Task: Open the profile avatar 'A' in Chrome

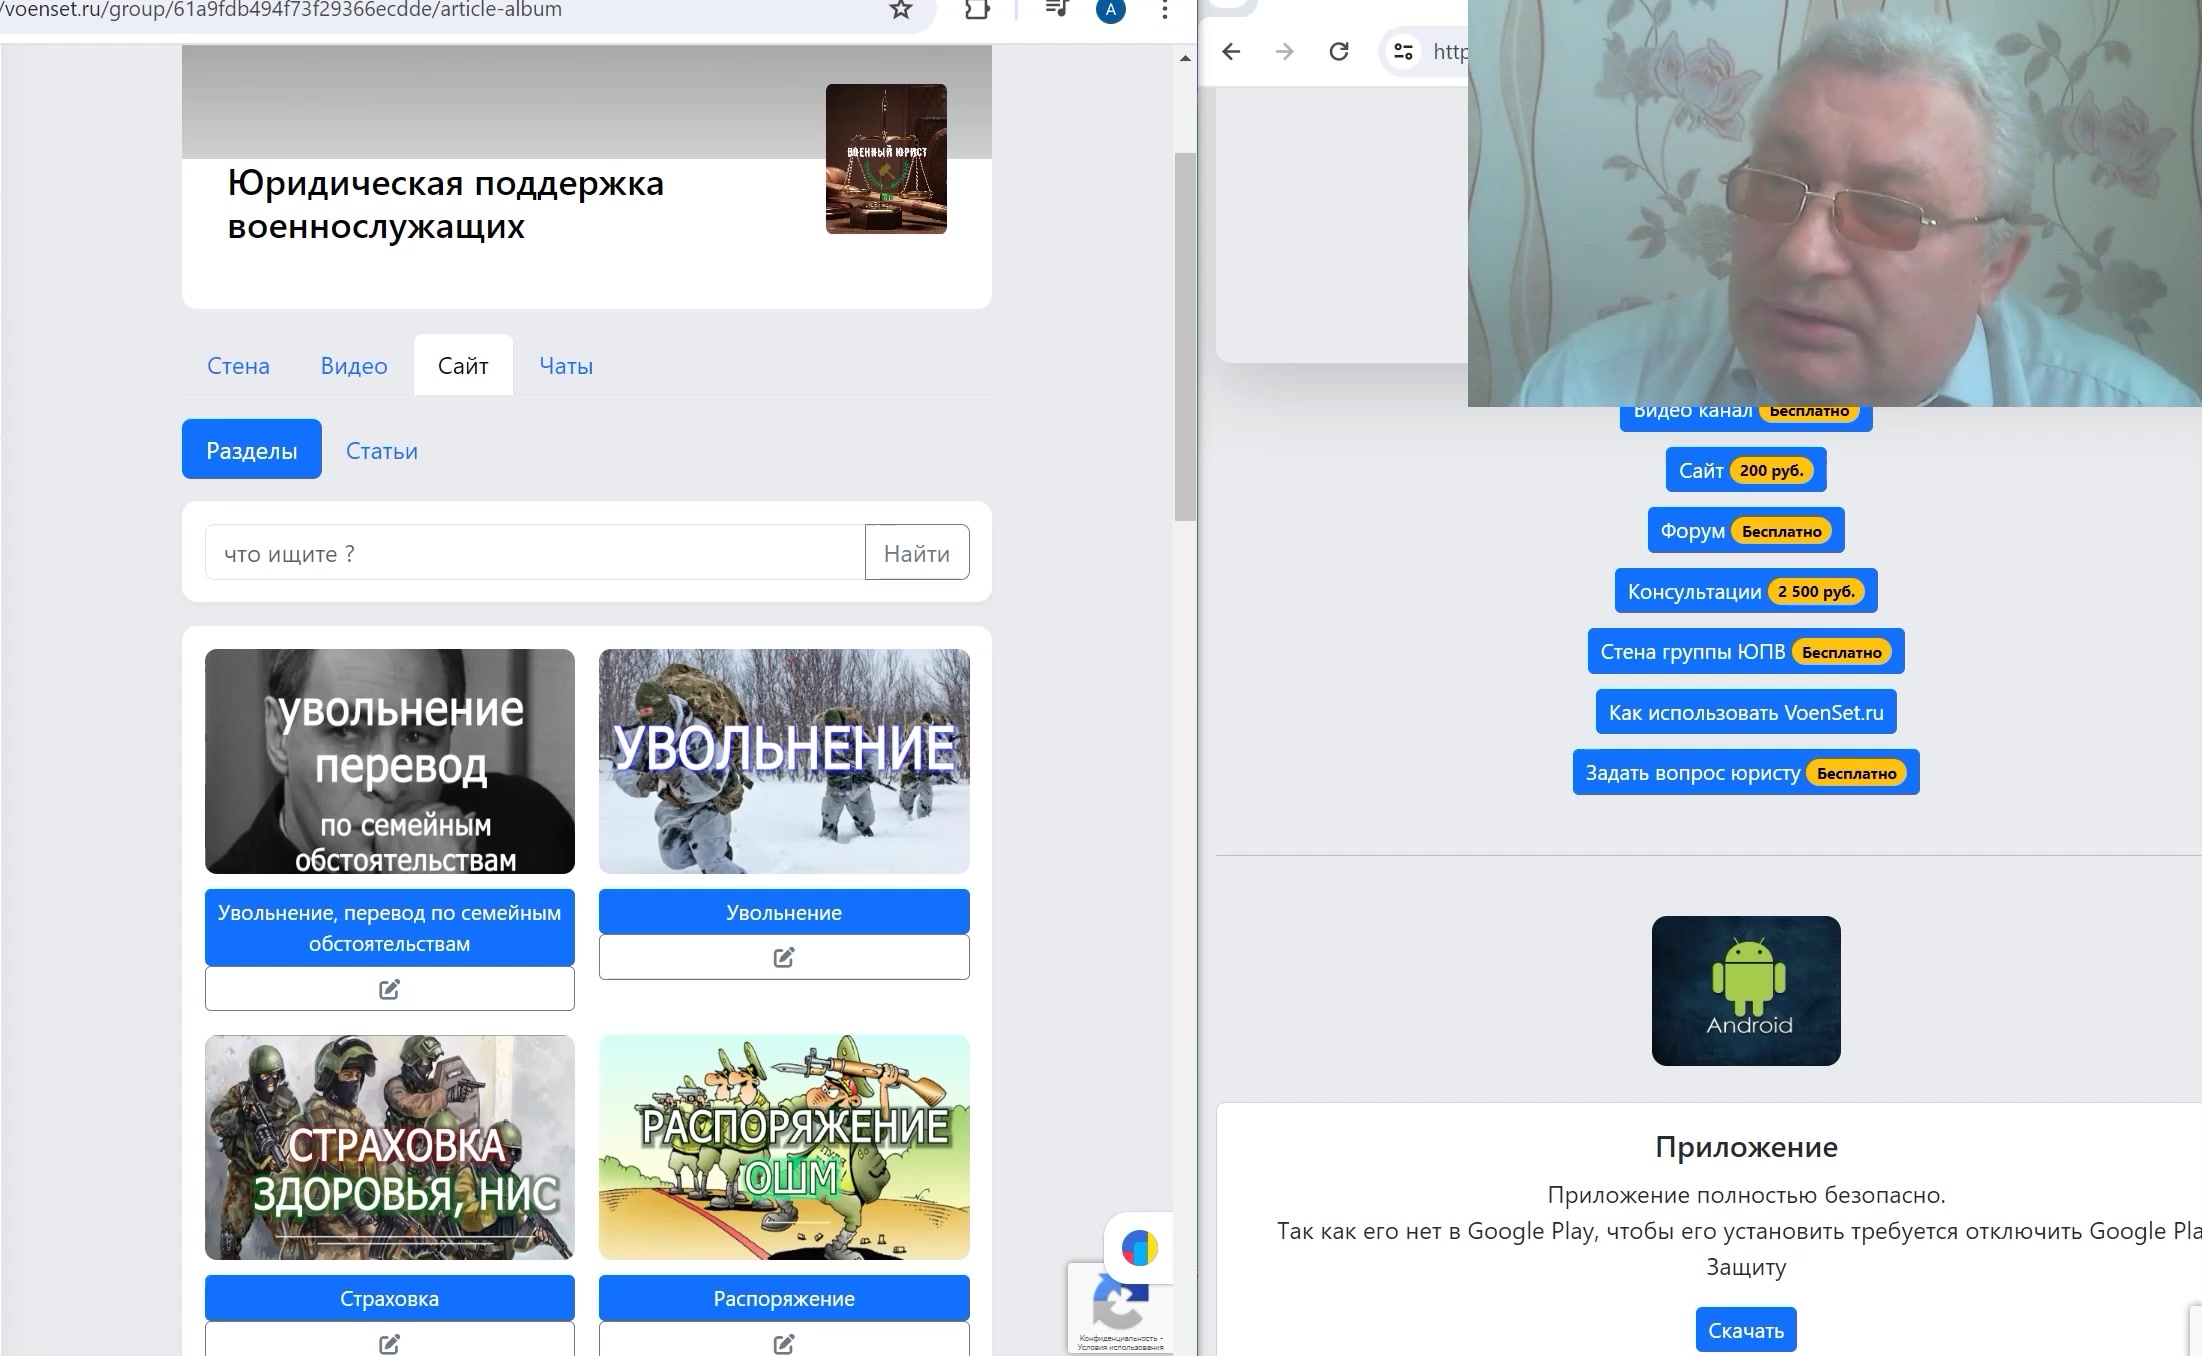Action: point(1110,10)
